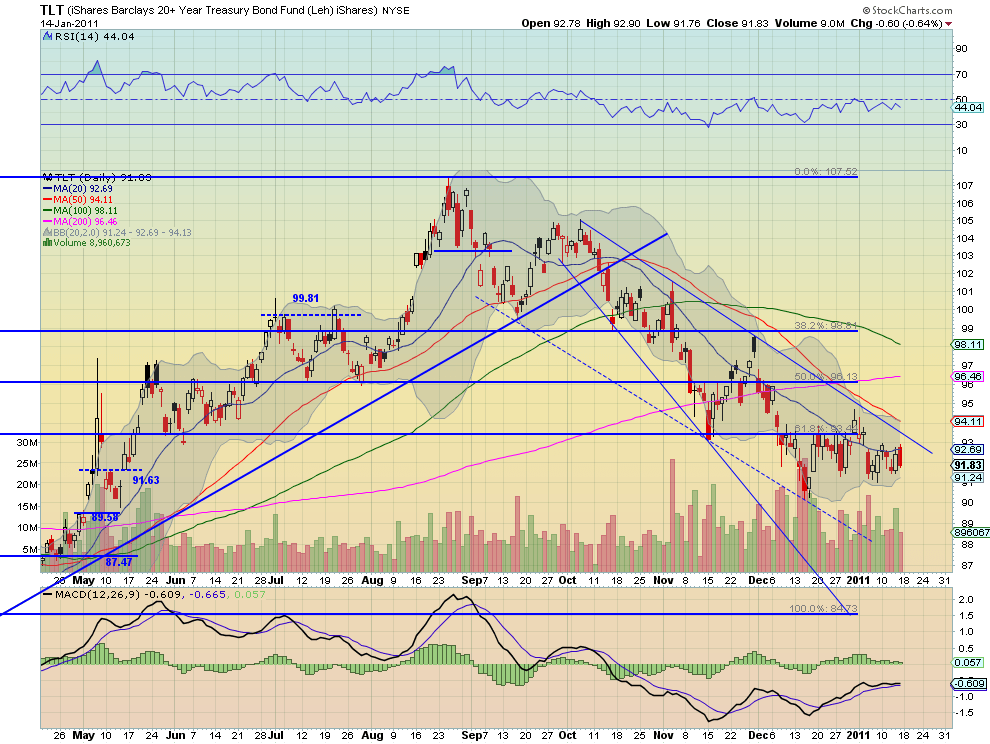Click the 0.0%: 107.52 Fibonacci label
The image size is (990, 744).
(826, 172)
